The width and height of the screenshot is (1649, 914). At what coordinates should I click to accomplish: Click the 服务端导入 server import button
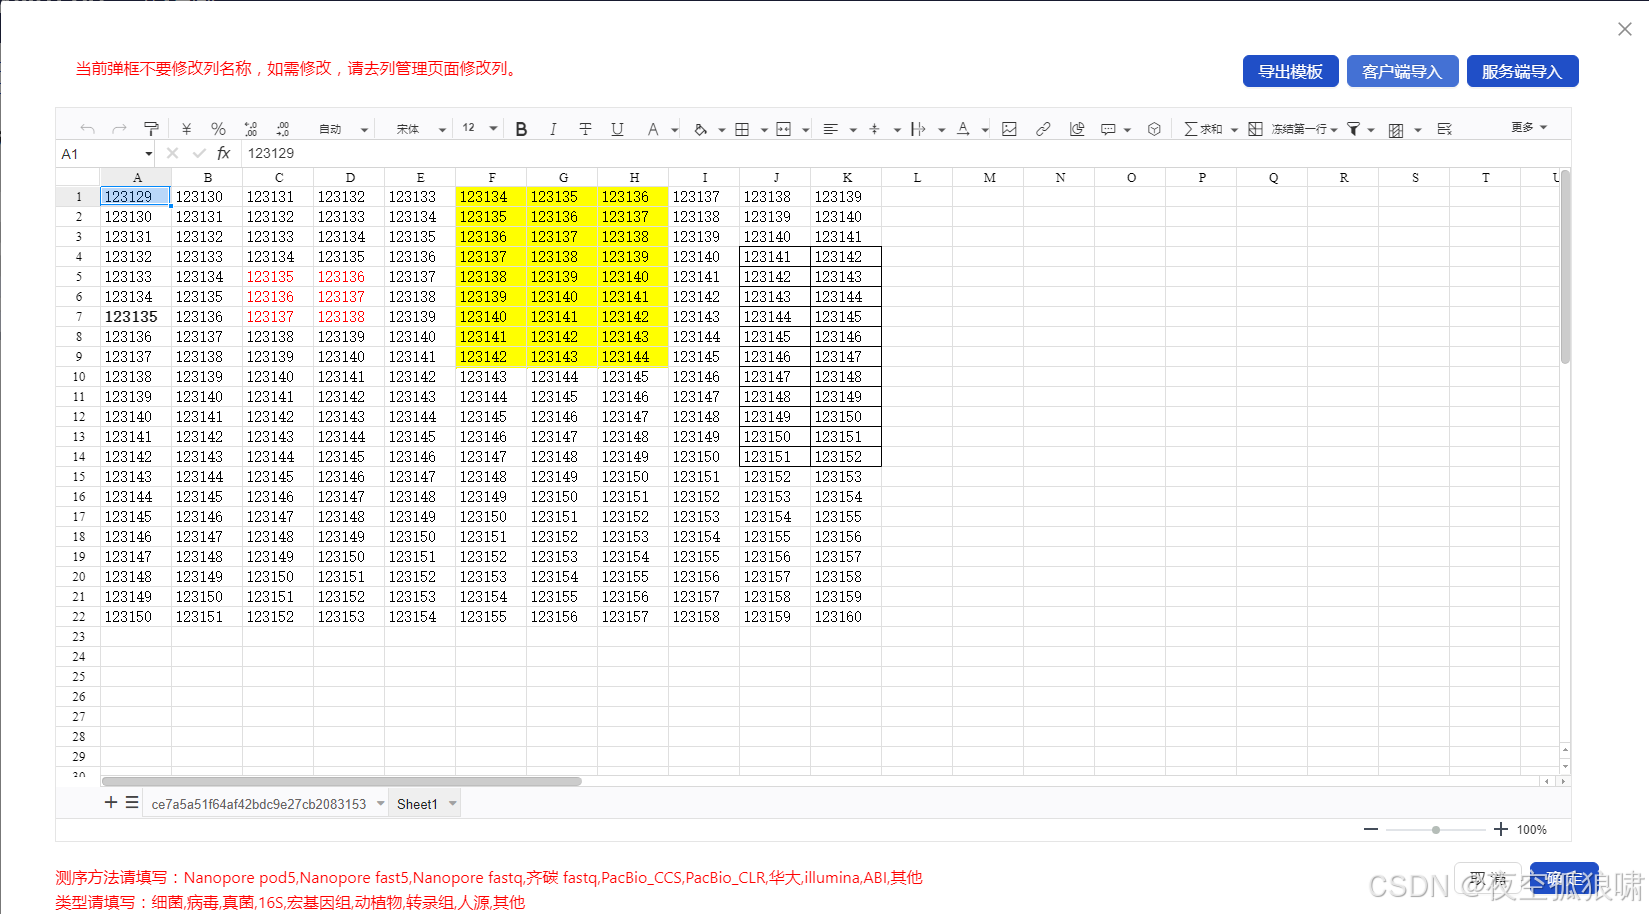[1522, 71]
